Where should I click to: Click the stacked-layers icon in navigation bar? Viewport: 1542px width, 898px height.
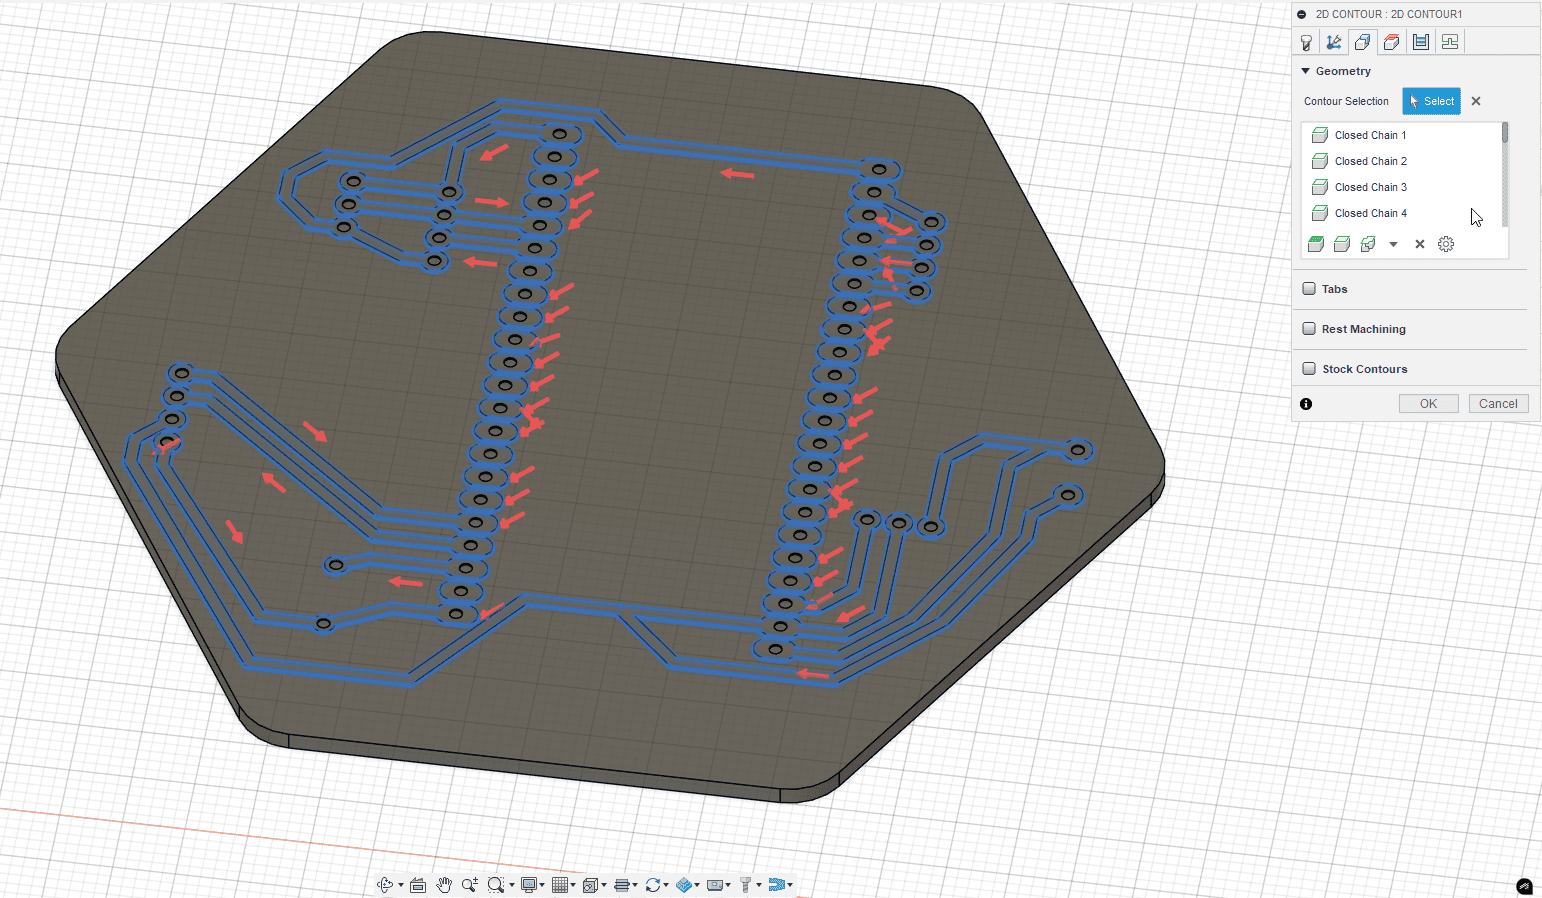click(x=622, y=885)
